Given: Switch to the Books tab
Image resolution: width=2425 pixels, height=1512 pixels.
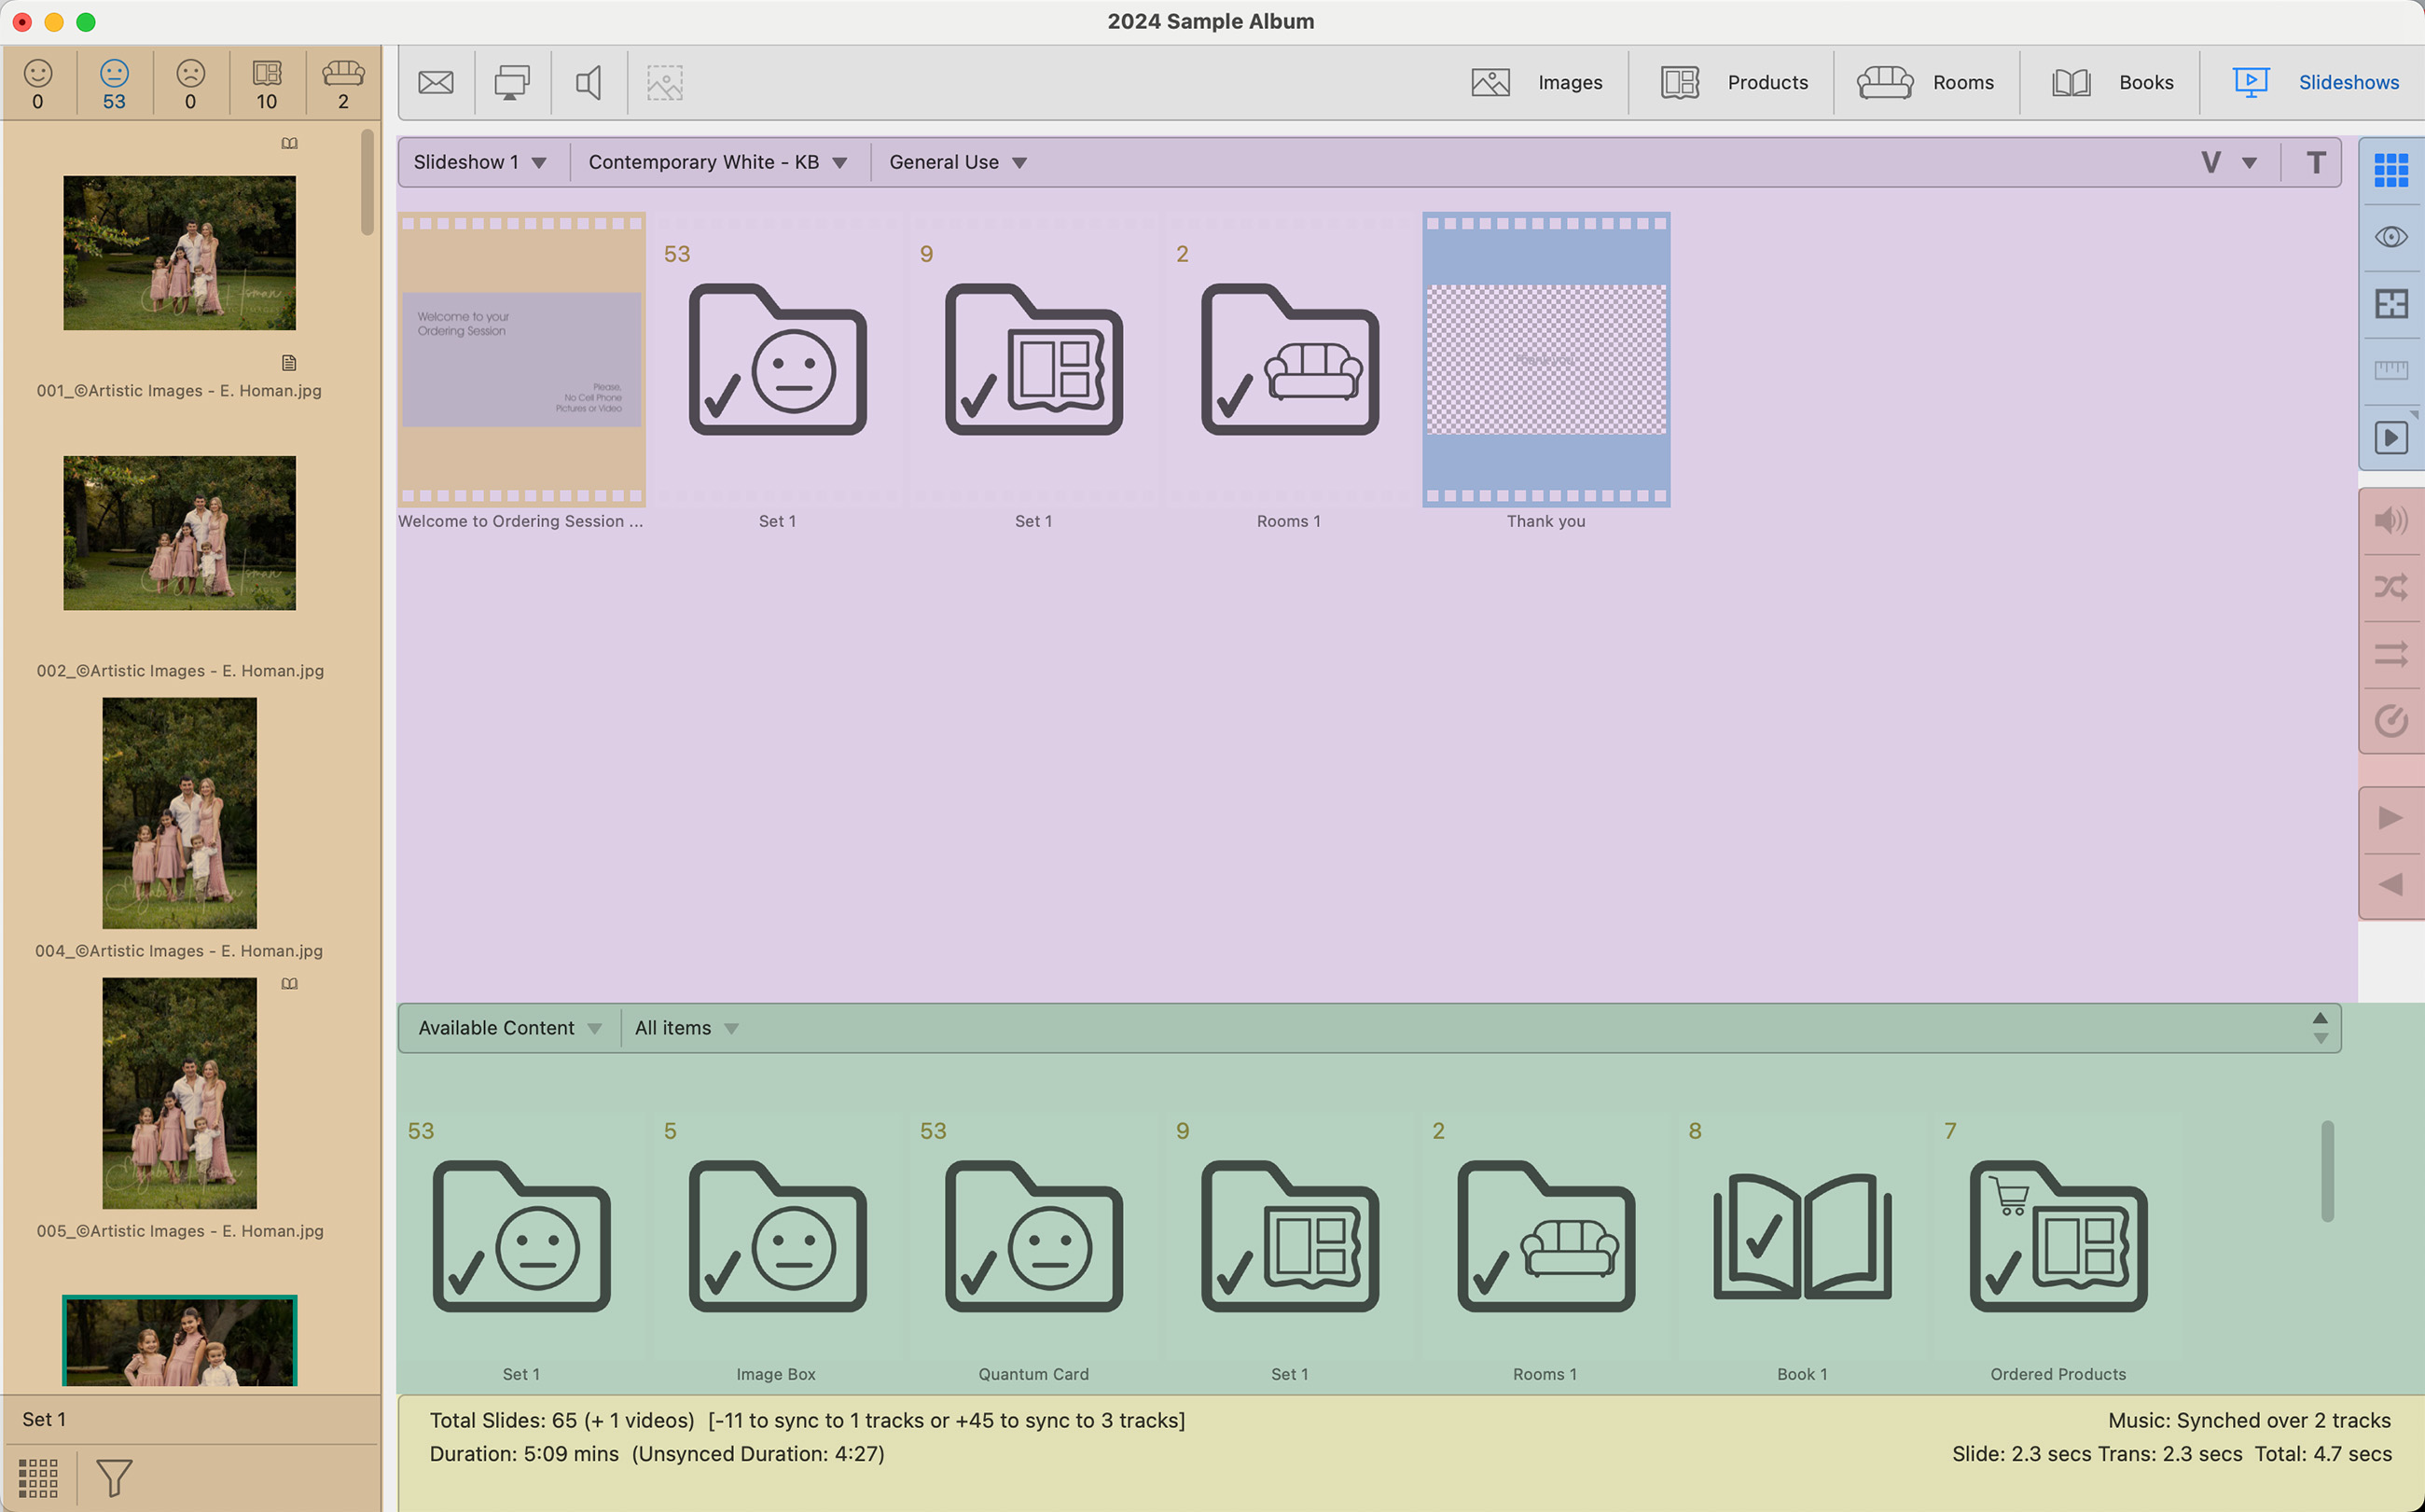Looking at the screenshot, I should click(x=2112, y=82).
